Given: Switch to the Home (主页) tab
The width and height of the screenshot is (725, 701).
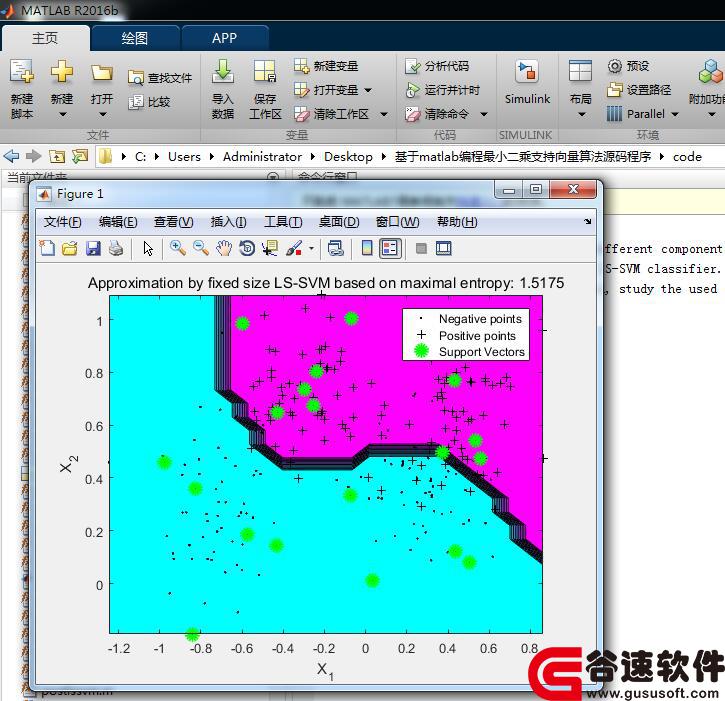Looking at the screenshot, I should coord(45,38).
